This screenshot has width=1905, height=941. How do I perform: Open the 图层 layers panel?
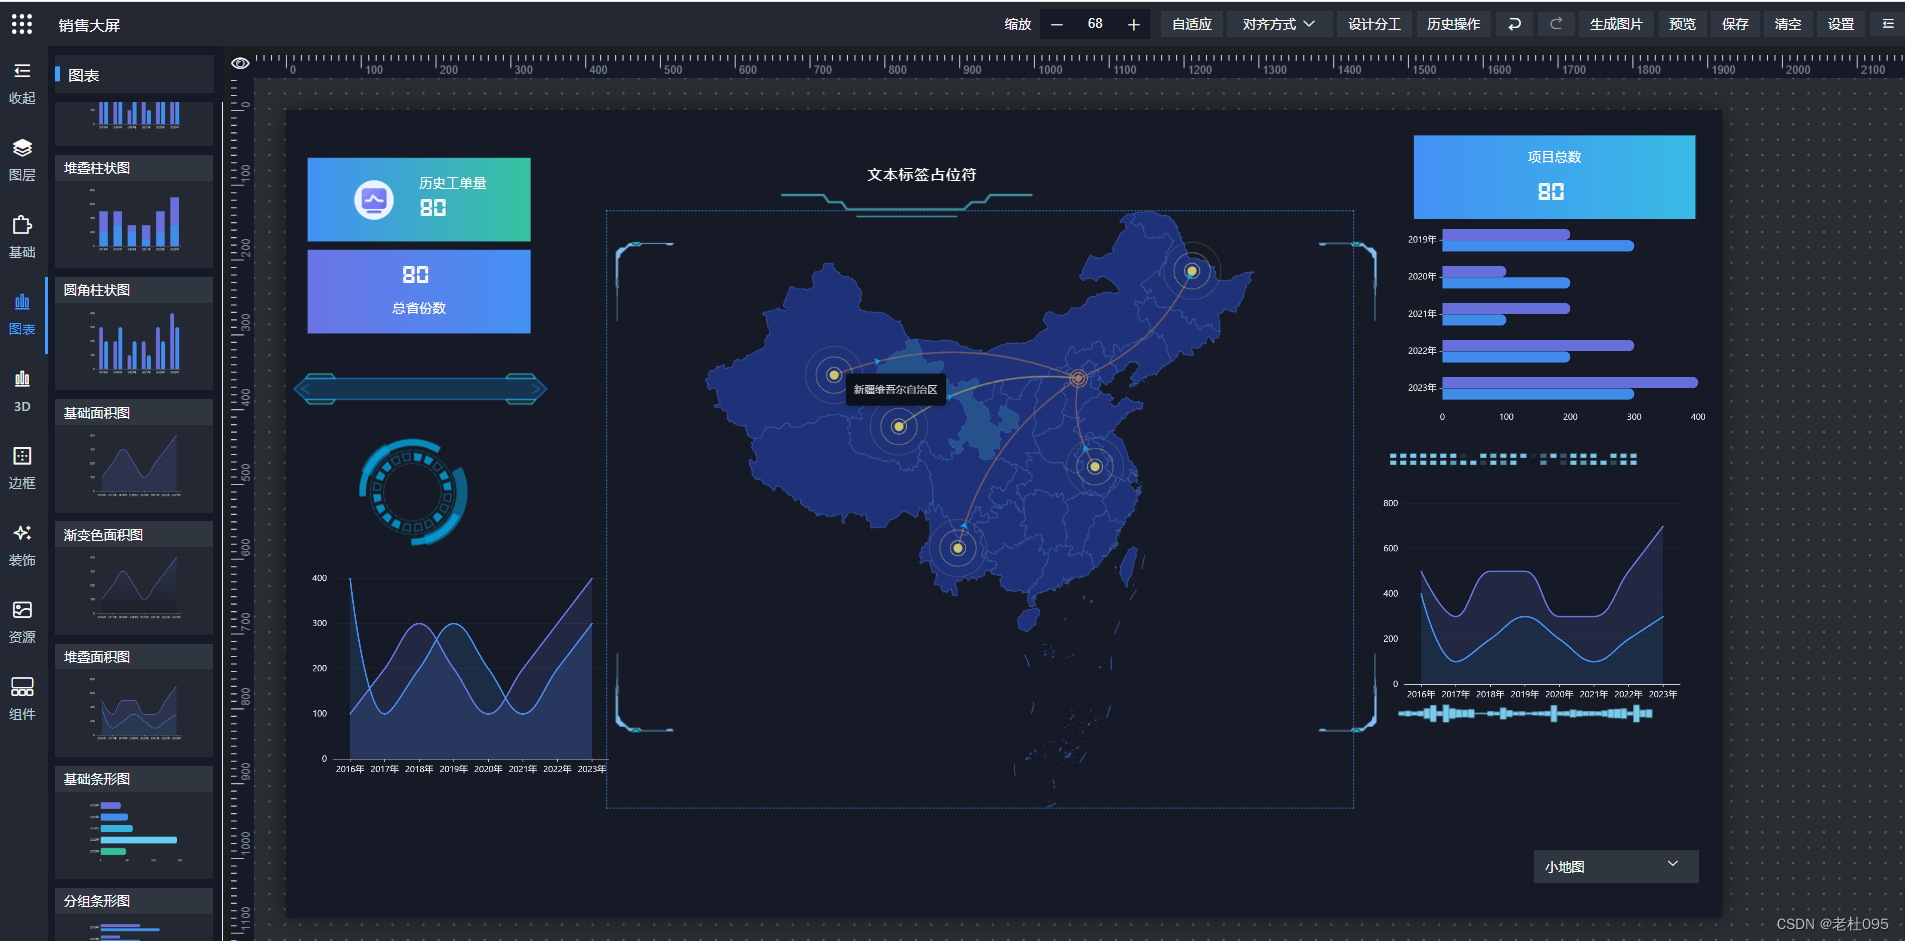pos(22,159)
